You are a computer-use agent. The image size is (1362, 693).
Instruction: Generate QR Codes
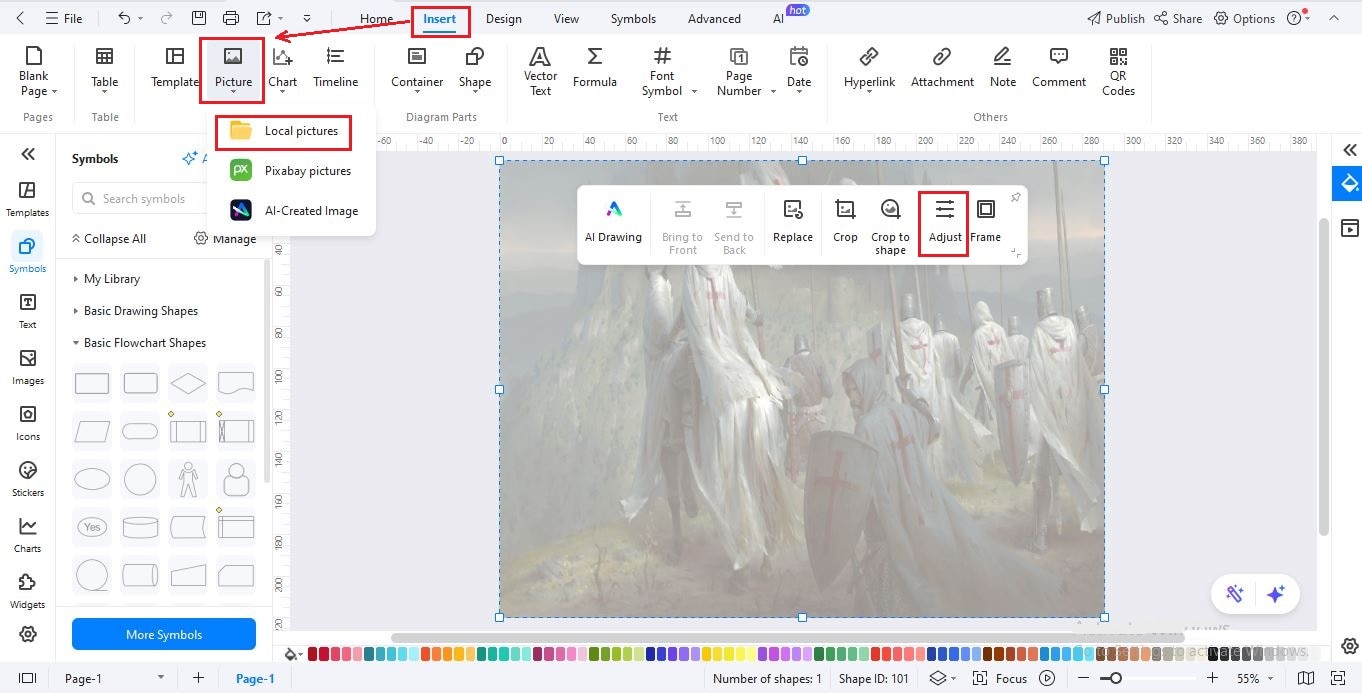click(1118, 71)
